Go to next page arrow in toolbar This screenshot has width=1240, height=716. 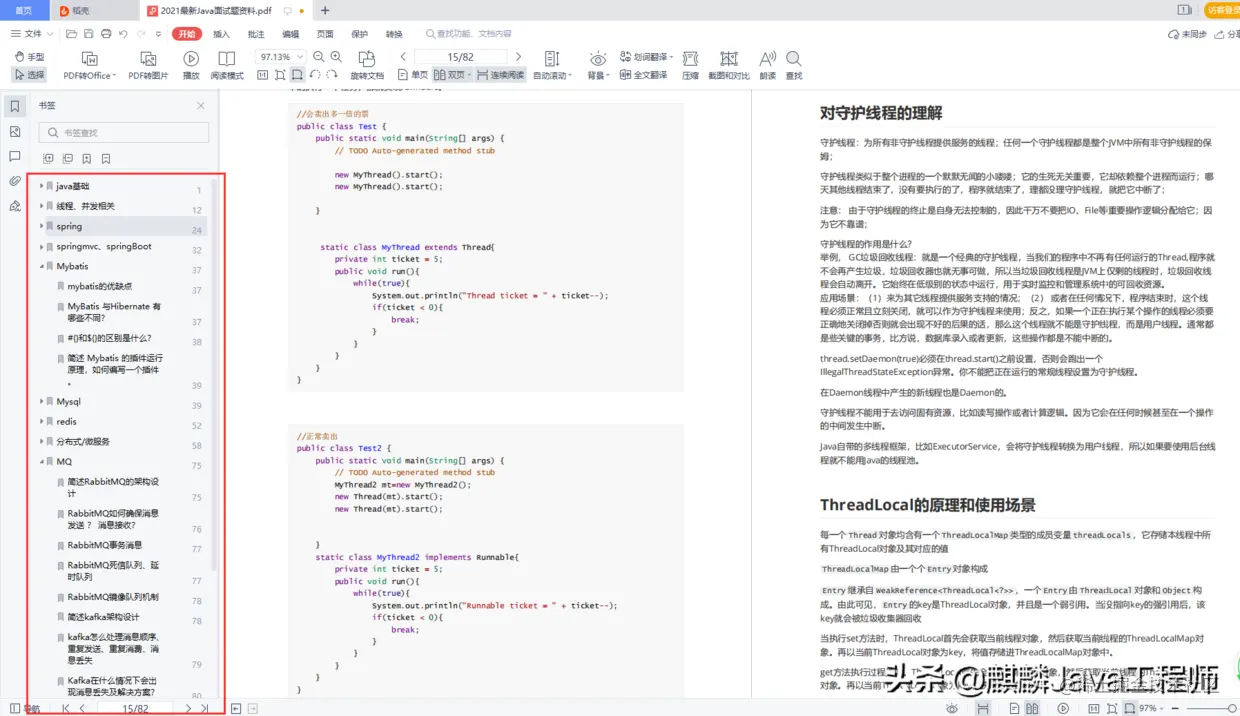[518, 57]
